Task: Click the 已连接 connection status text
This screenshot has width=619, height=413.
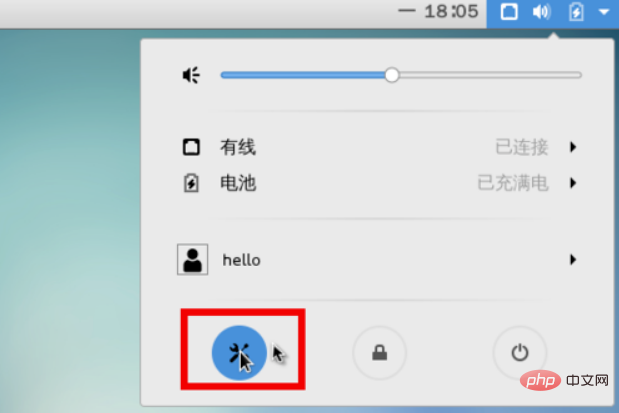Action: 522,147
